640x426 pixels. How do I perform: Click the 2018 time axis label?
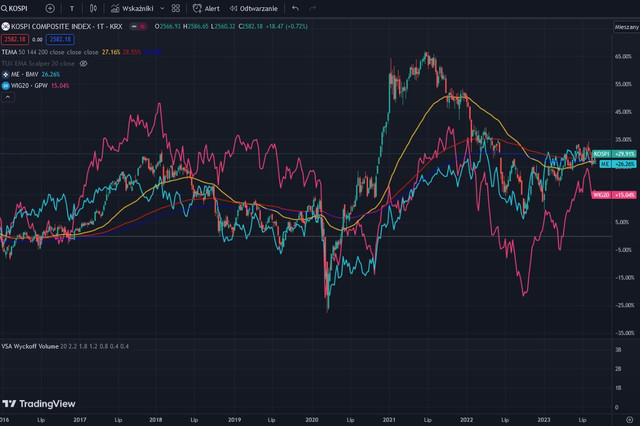pos(156,420)
